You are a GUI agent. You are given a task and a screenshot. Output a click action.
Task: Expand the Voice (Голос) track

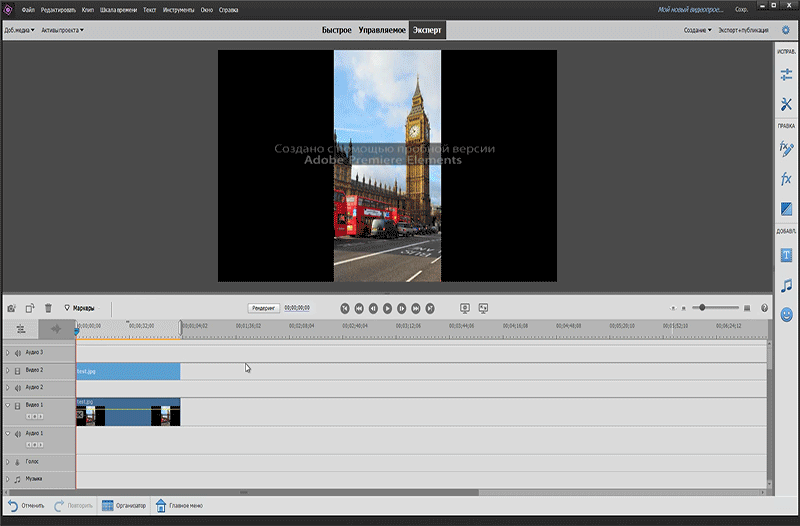pyautogui.click(x=7, y=463)
